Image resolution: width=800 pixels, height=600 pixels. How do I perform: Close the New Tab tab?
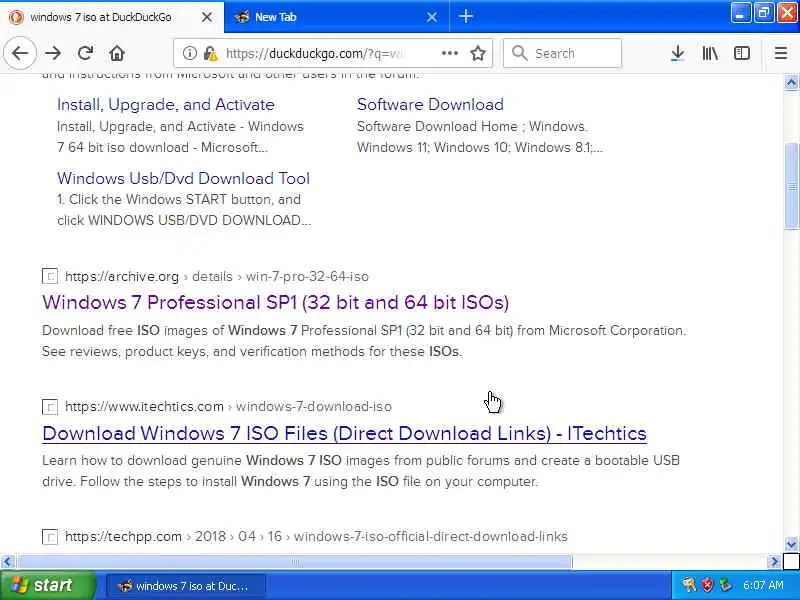pyautogui.click(x=432, y=17)
